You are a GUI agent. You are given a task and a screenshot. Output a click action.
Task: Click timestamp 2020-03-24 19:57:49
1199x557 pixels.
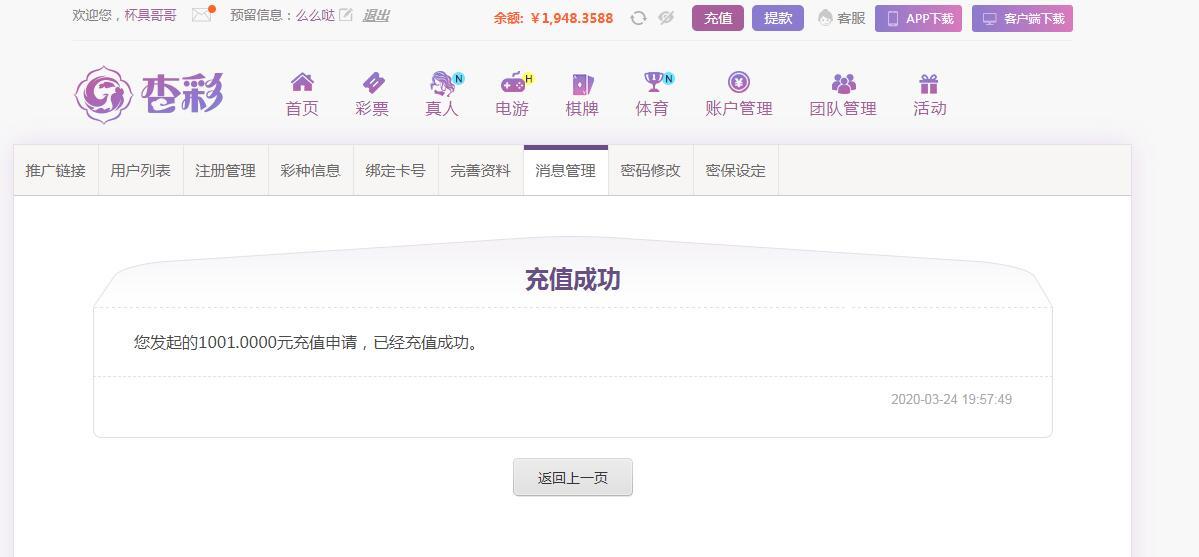tap(951, 399)
